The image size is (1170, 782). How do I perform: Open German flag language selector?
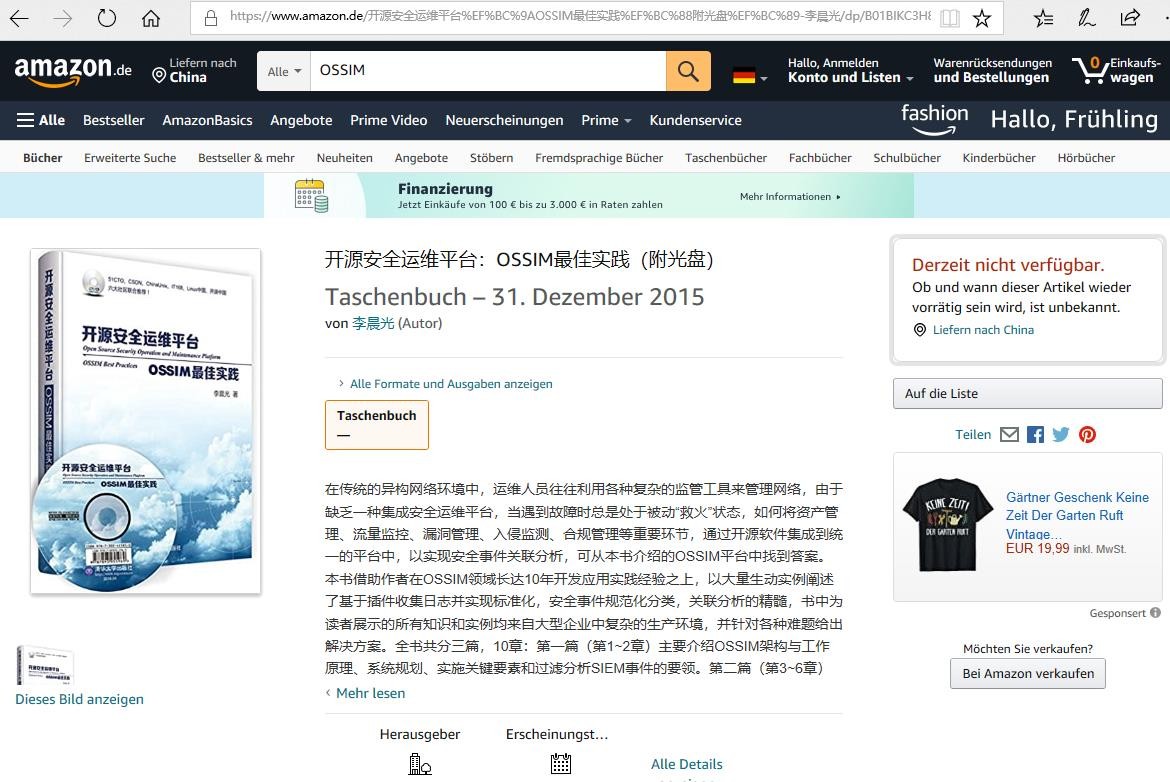pos(750,75)
